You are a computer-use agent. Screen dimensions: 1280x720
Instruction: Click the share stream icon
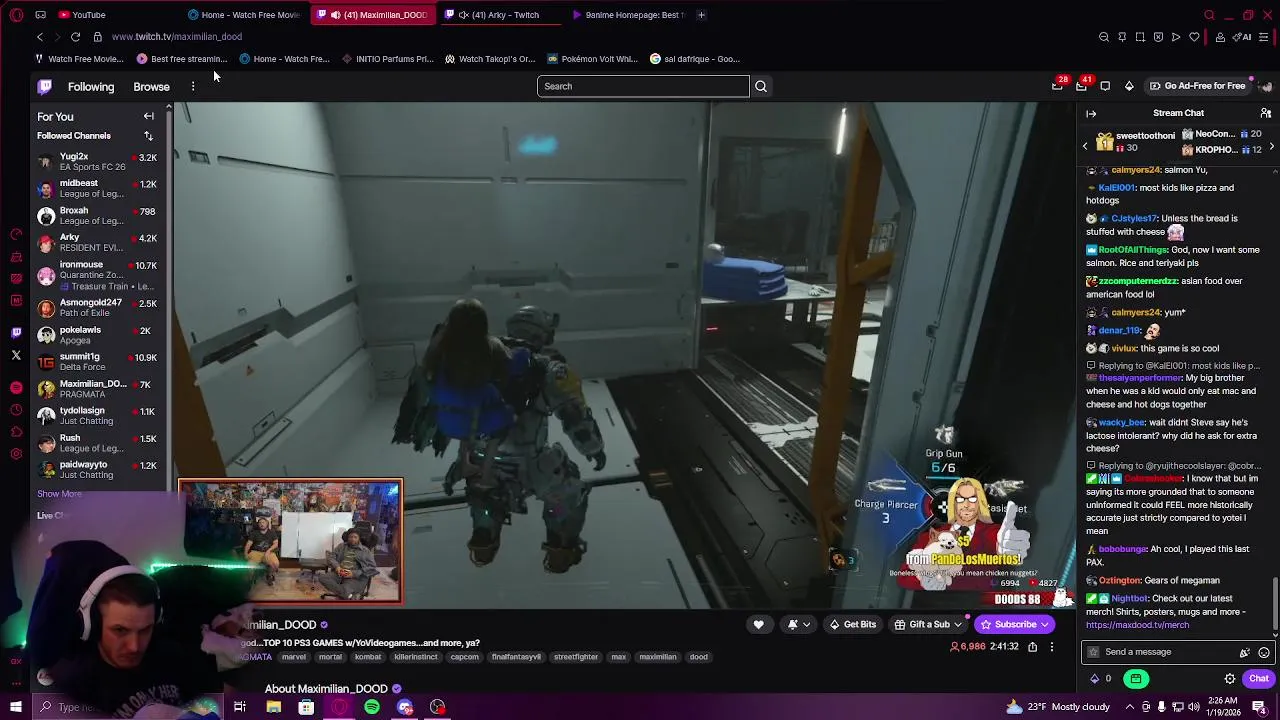pyautogui.click(x=1032, y=647)
